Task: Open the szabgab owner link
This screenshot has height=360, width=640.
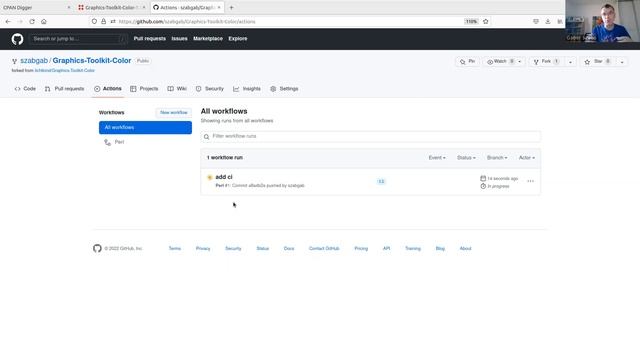Action: click(34, 60)
